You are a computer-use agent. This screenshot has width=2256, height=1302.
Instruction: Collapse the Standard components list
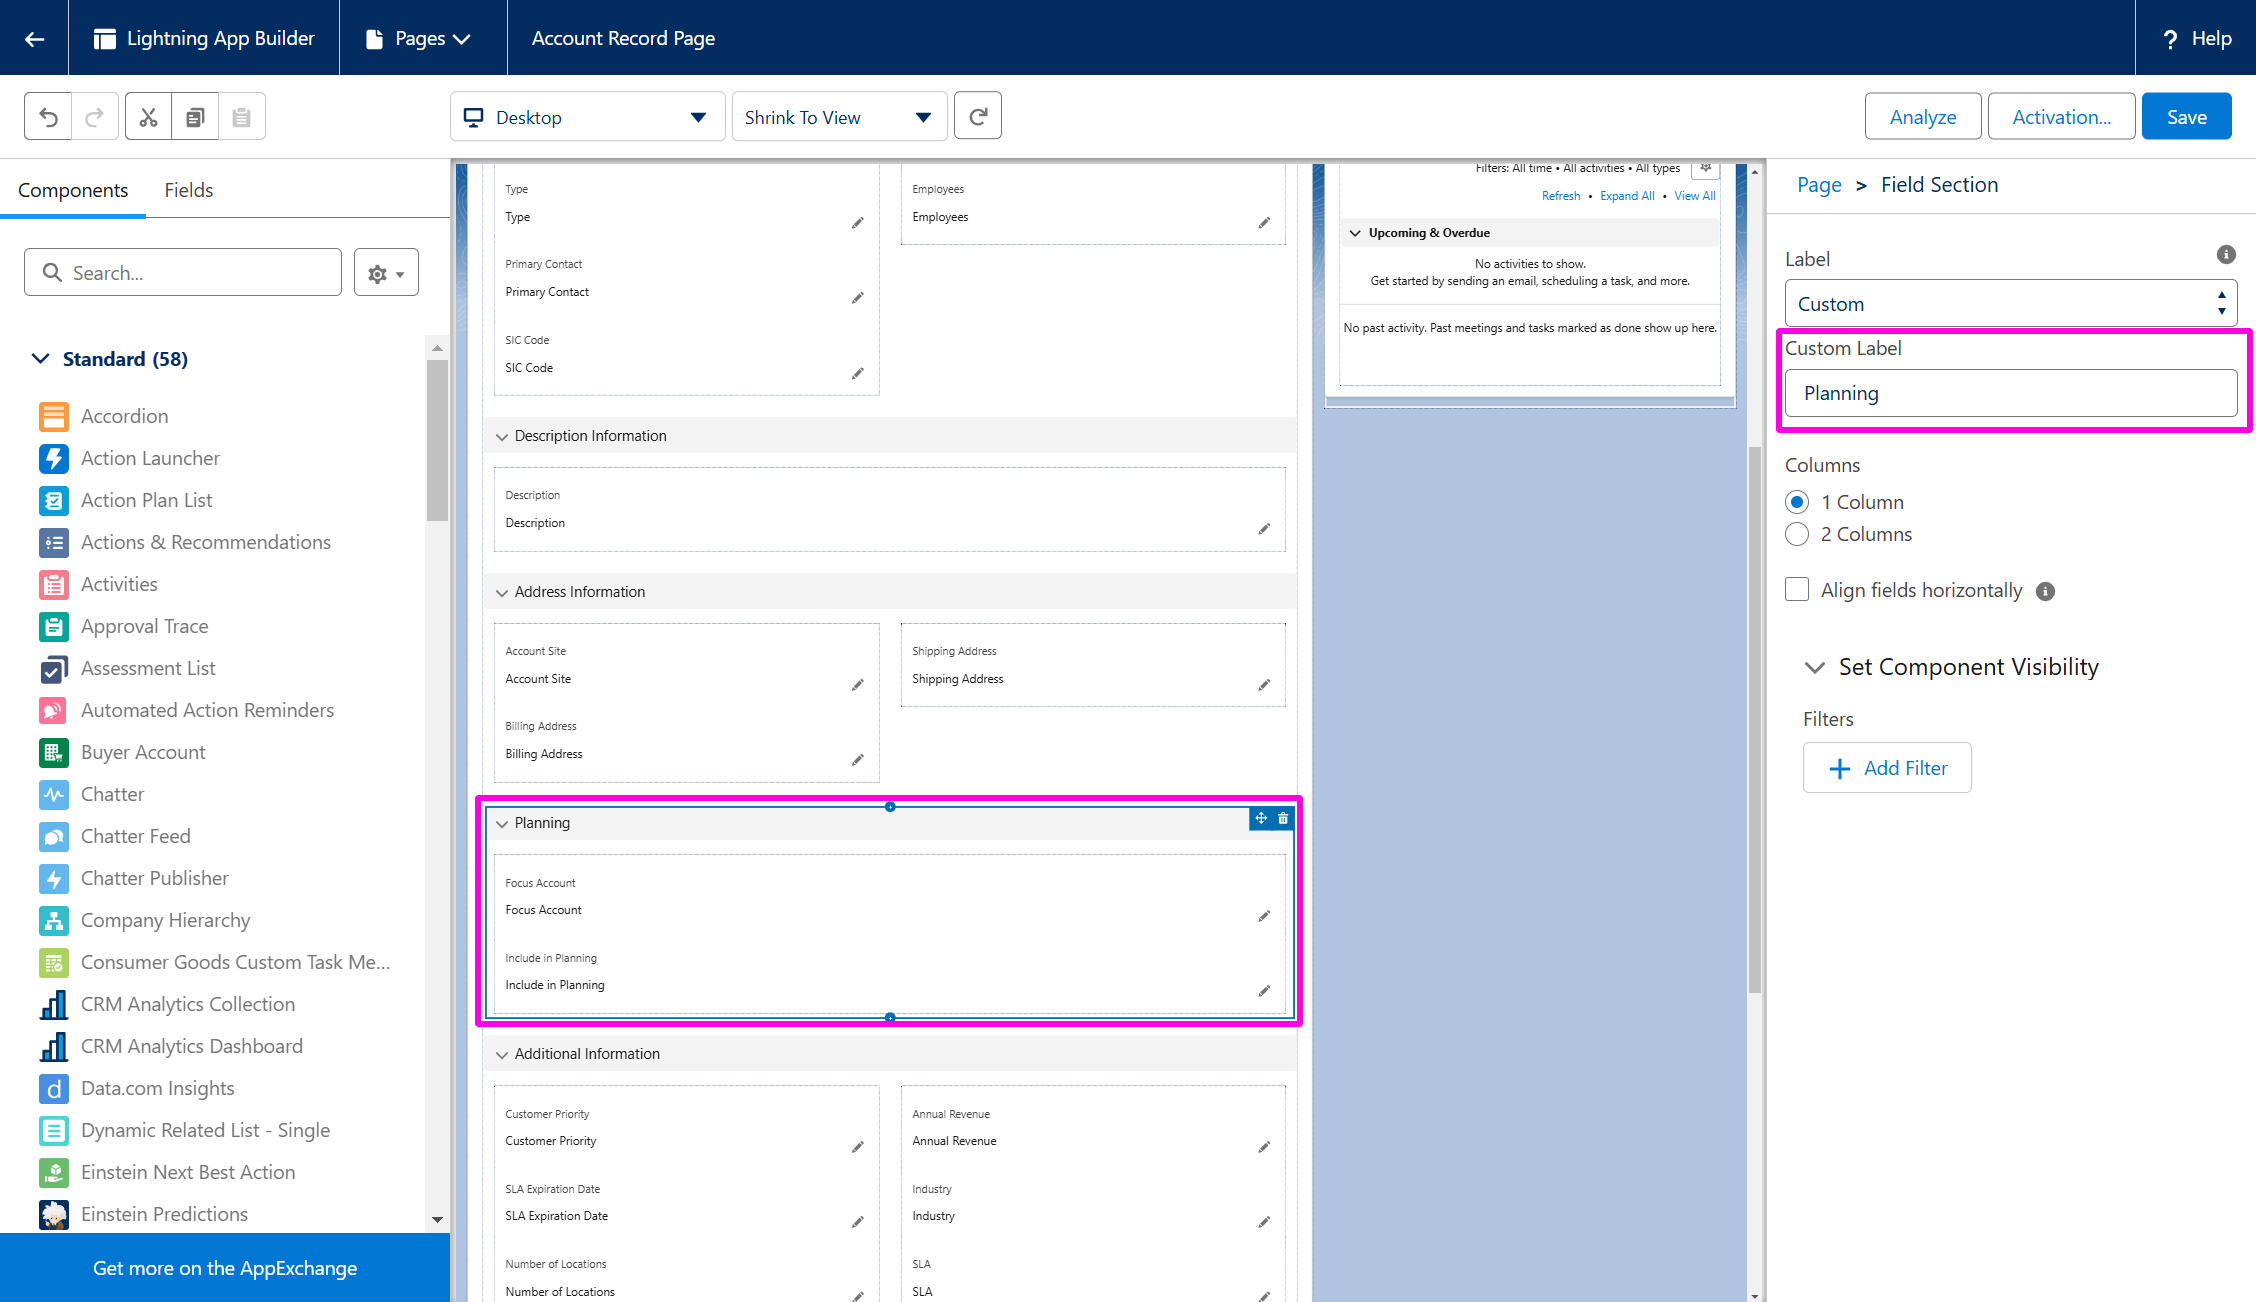click(x=41, y=359)
